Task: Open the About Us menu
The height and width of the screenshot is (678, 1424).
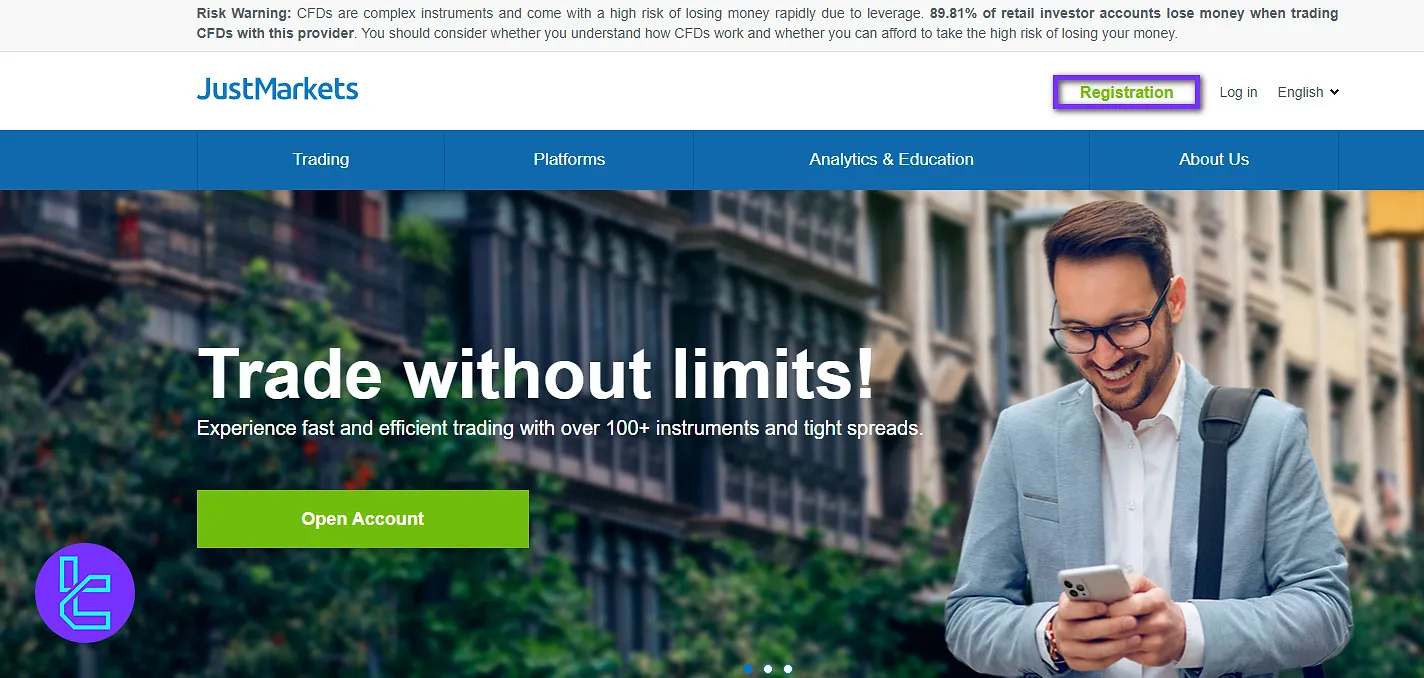Action: coord(1214,159)
